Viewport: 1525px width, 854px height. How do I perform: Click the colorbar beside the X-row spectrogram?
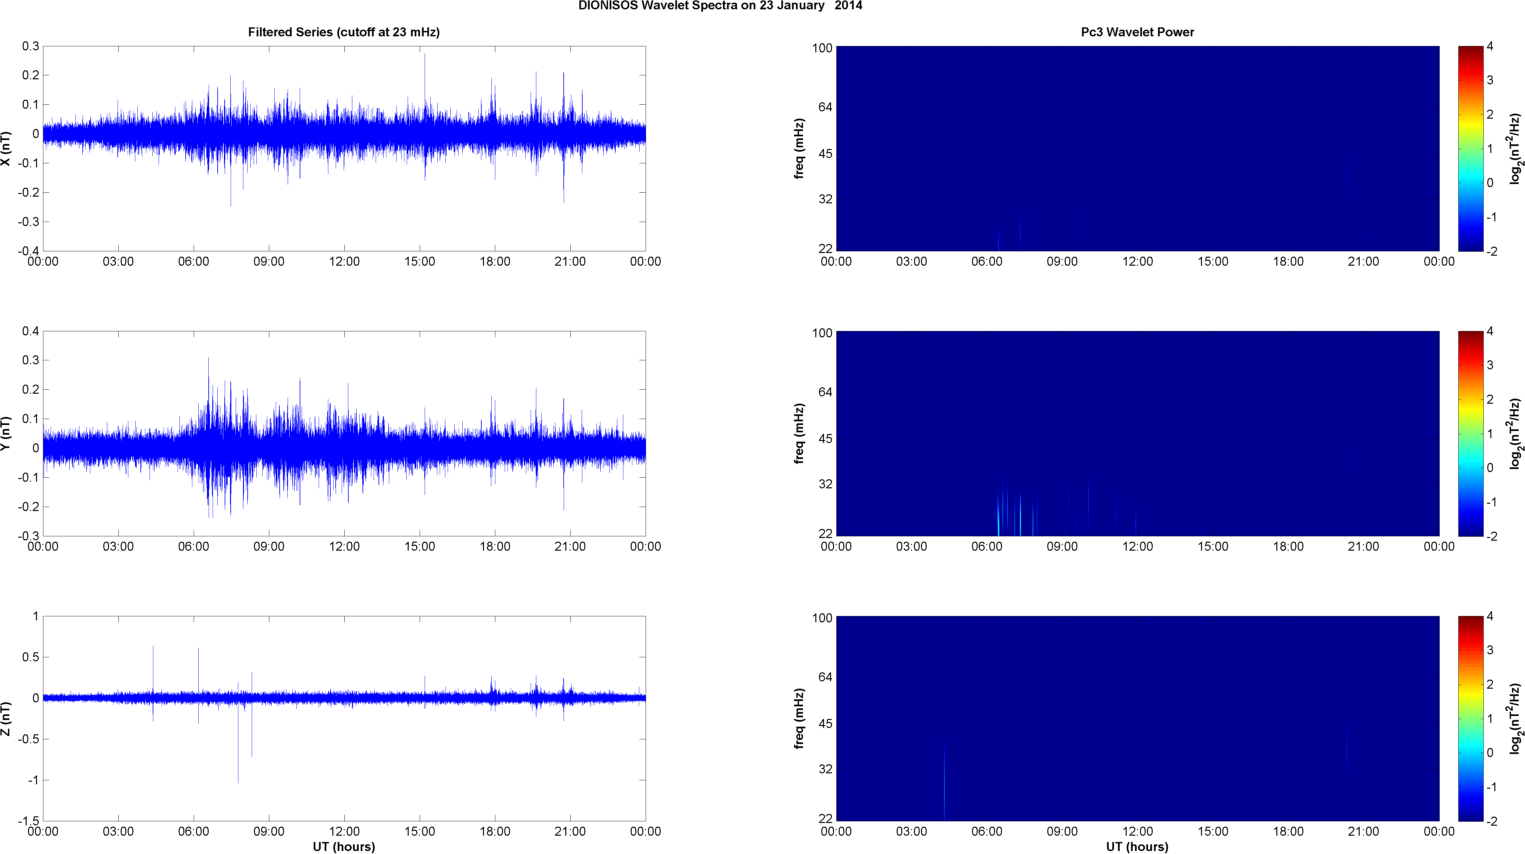[1470, 149]
